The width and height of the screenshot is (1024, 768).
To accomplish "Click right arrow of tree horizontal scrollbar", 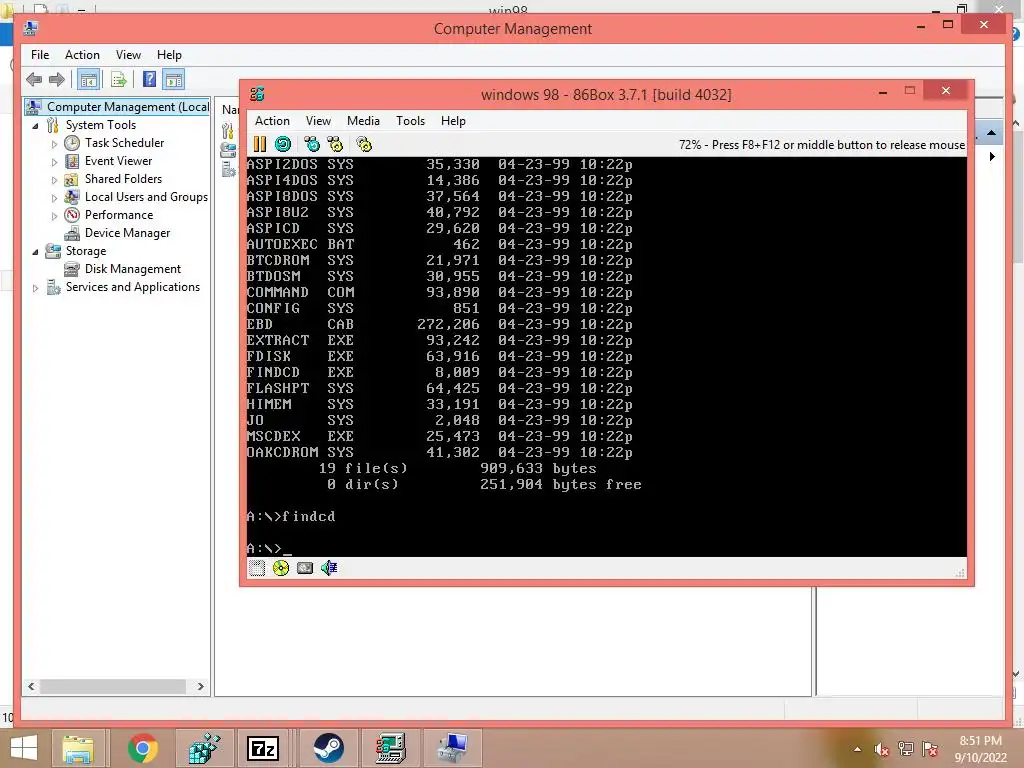I will point(200,686).
